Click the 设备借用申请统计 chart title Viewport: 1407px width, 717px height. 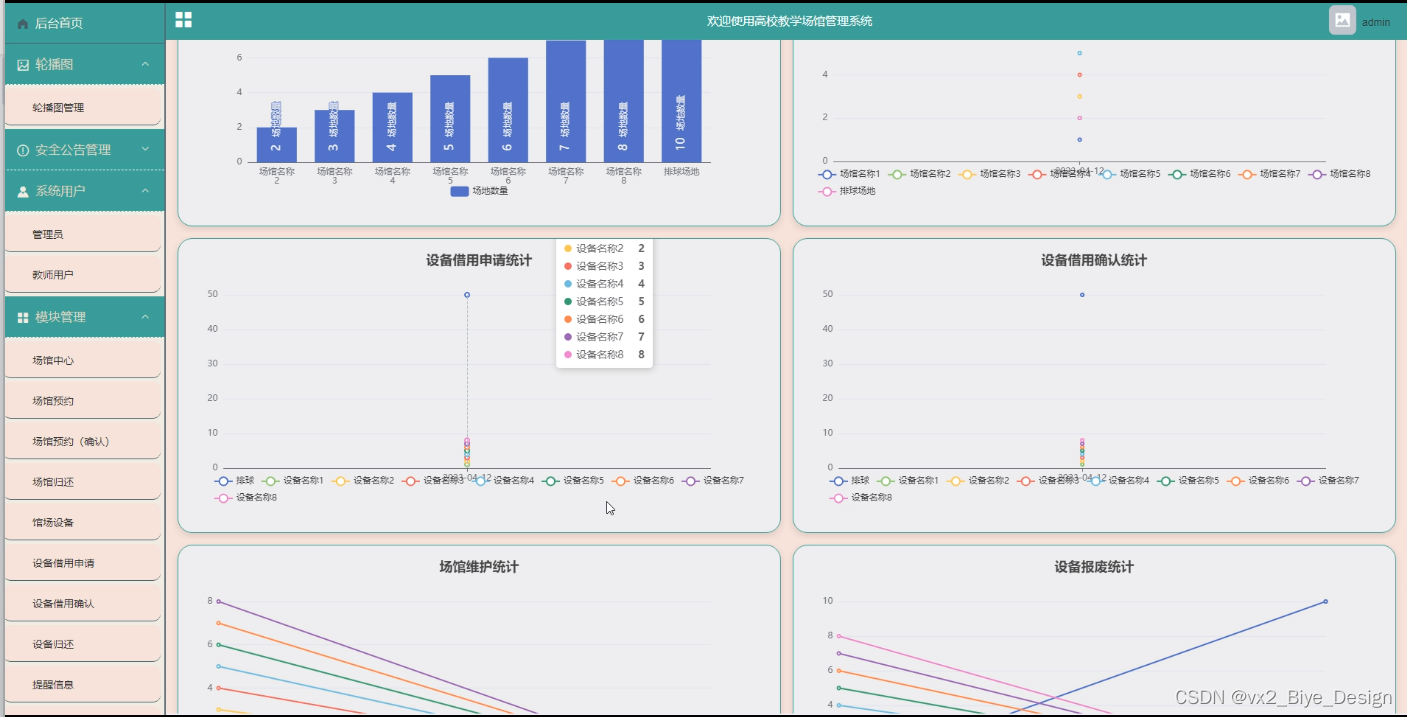pos(479,261)
